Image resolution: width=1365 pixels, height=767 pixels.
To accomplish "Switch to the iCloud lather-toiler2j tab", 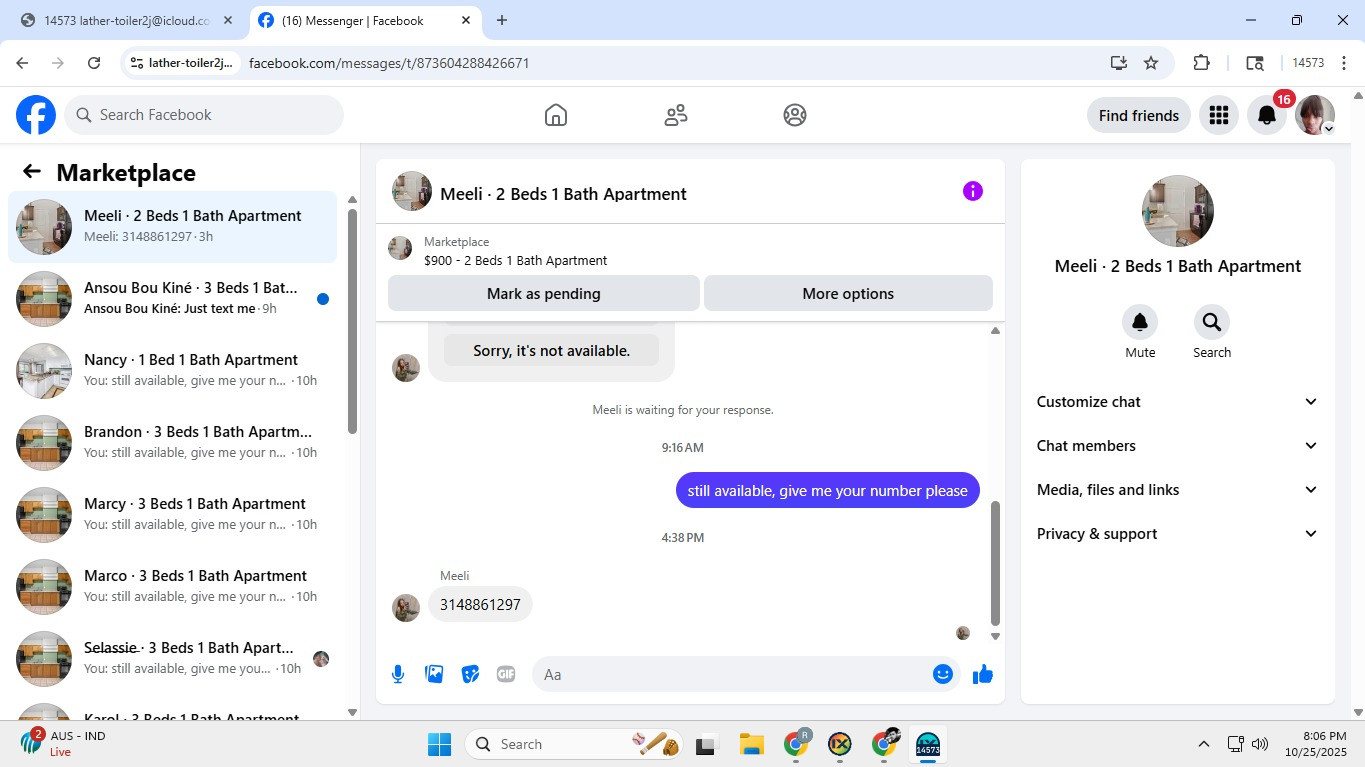I will [x=126, y=20].
